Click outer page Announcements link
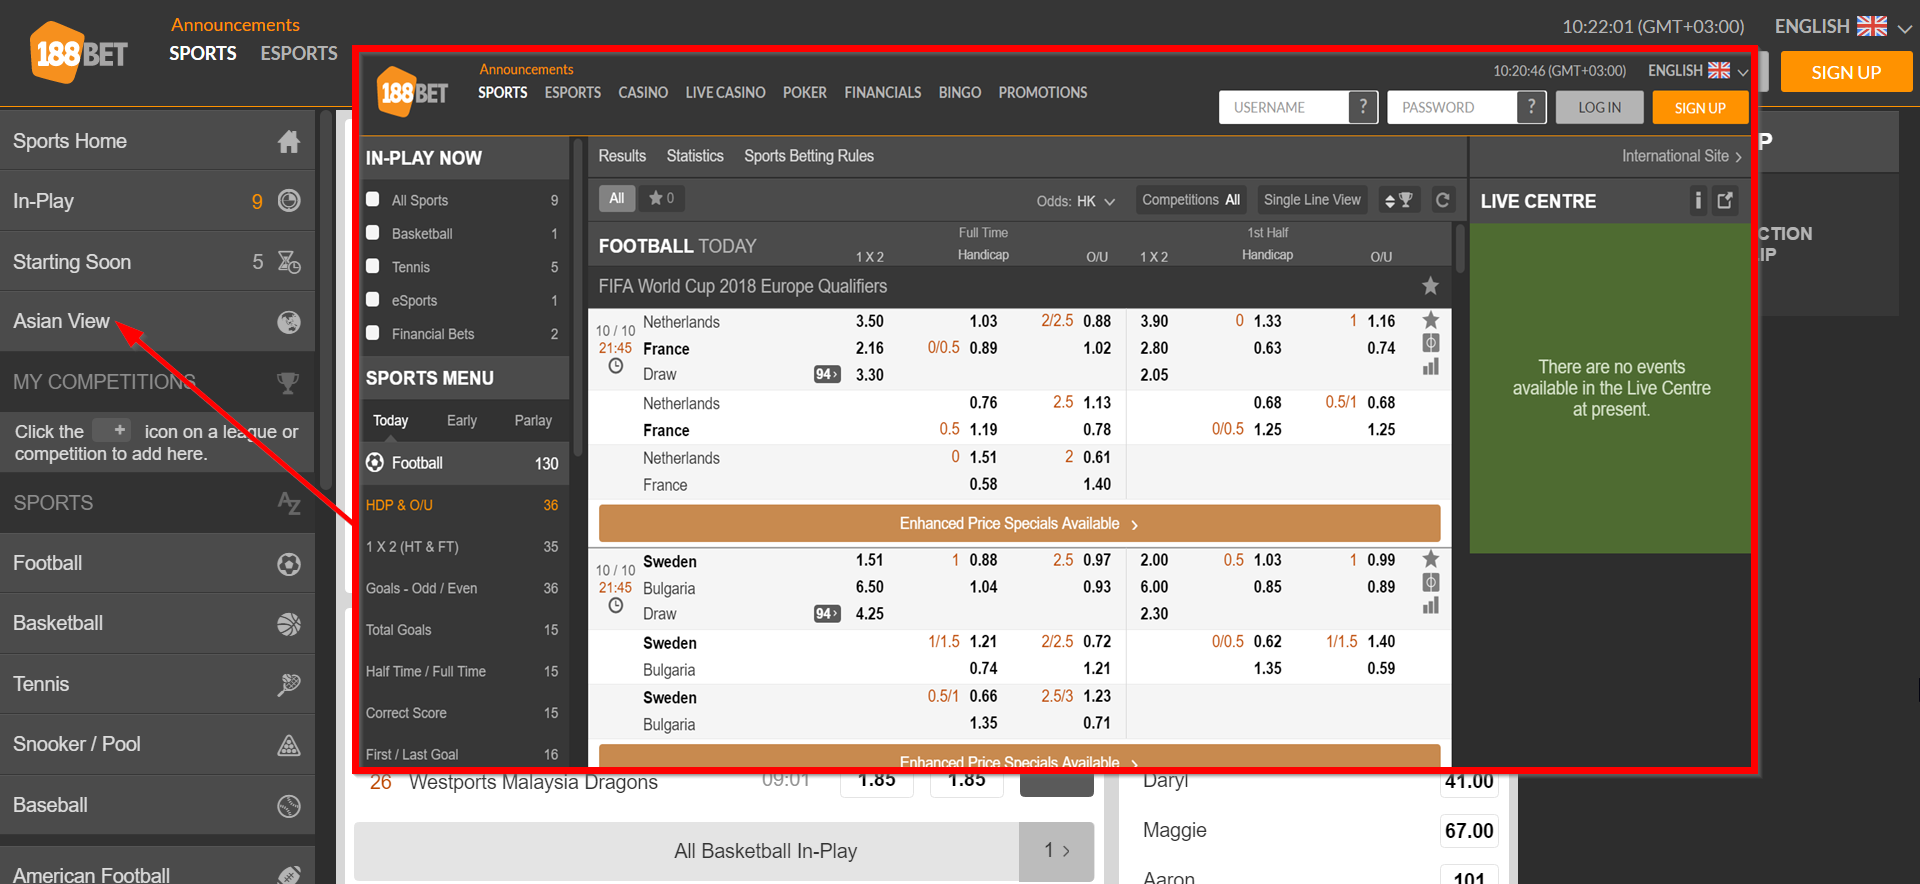1920x884 pixels. (235, 25)
